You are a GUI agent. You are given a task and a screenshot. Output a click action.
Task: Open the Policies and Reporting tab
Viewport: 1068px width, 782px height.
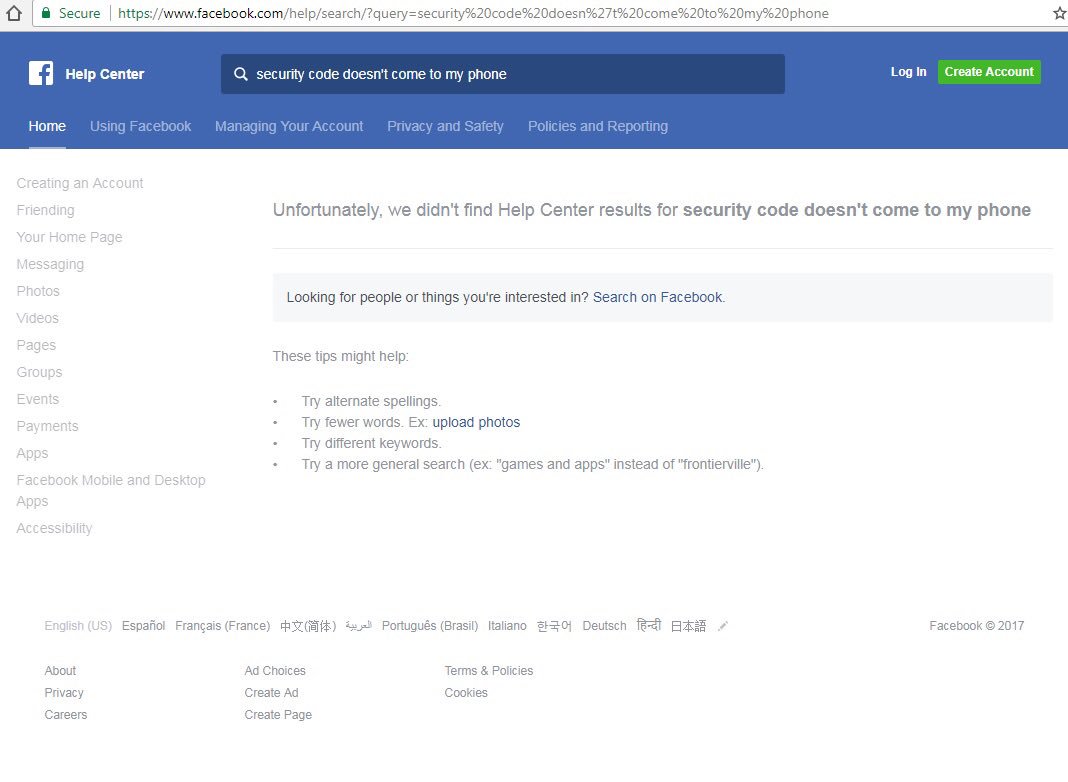(x=598, y=126)
